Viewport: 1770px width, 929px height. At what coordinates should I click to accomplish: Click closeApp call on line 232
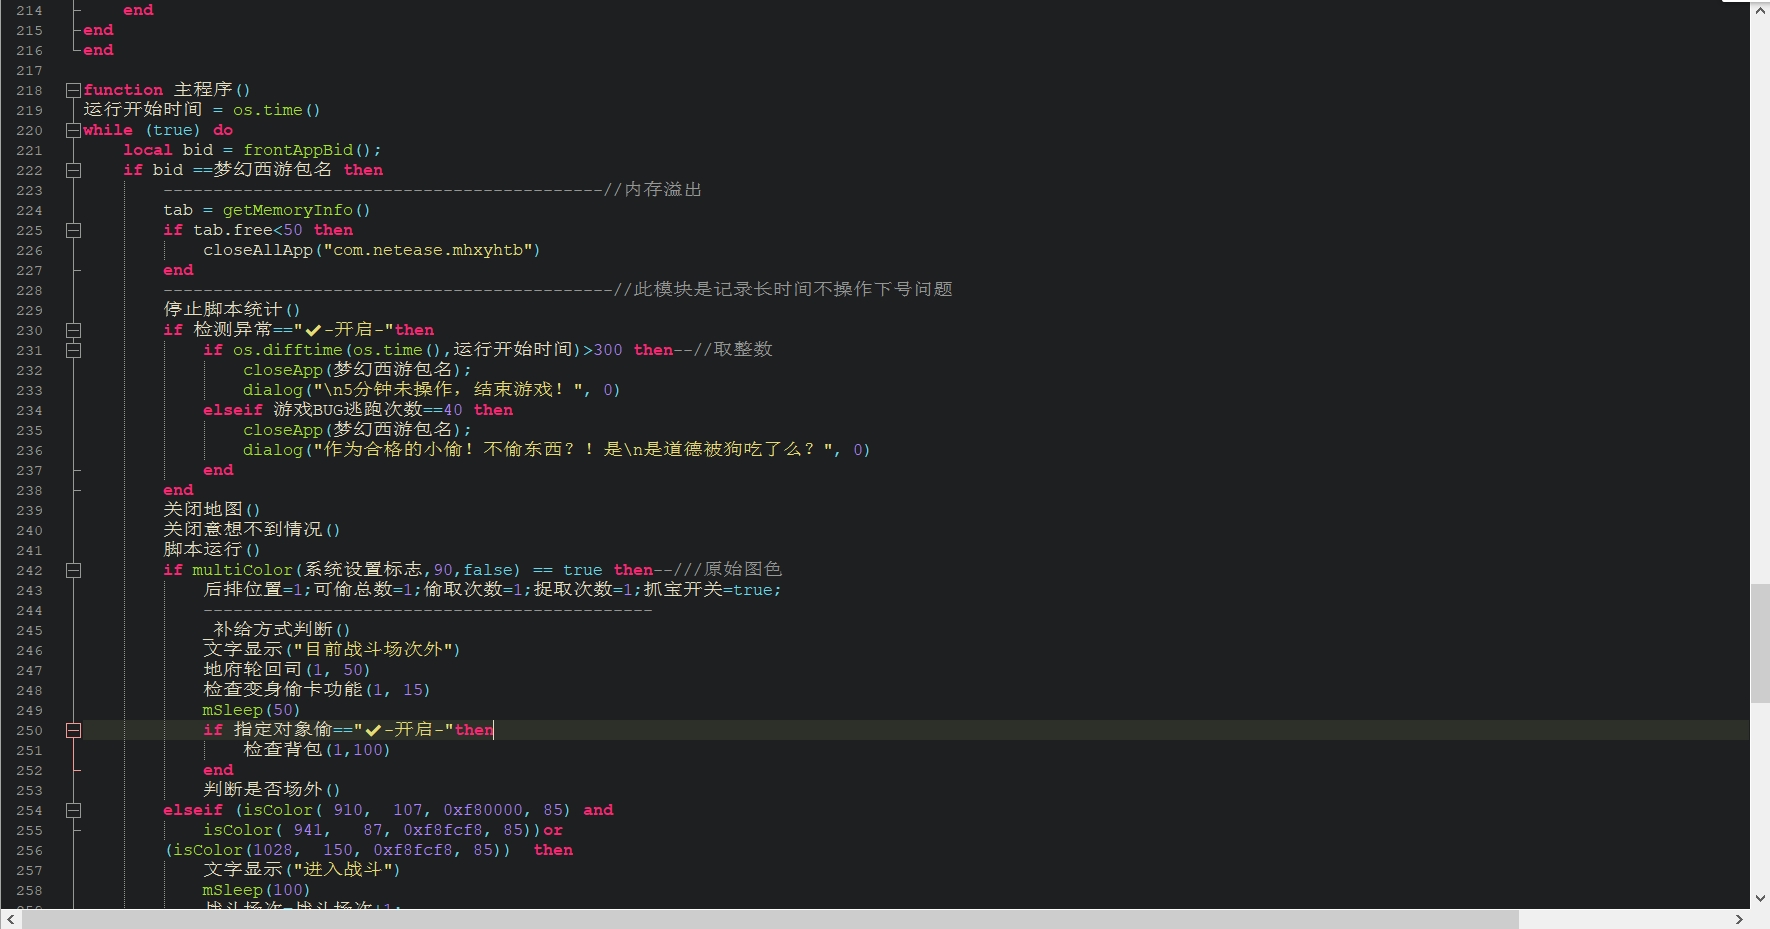click(357, 370)
